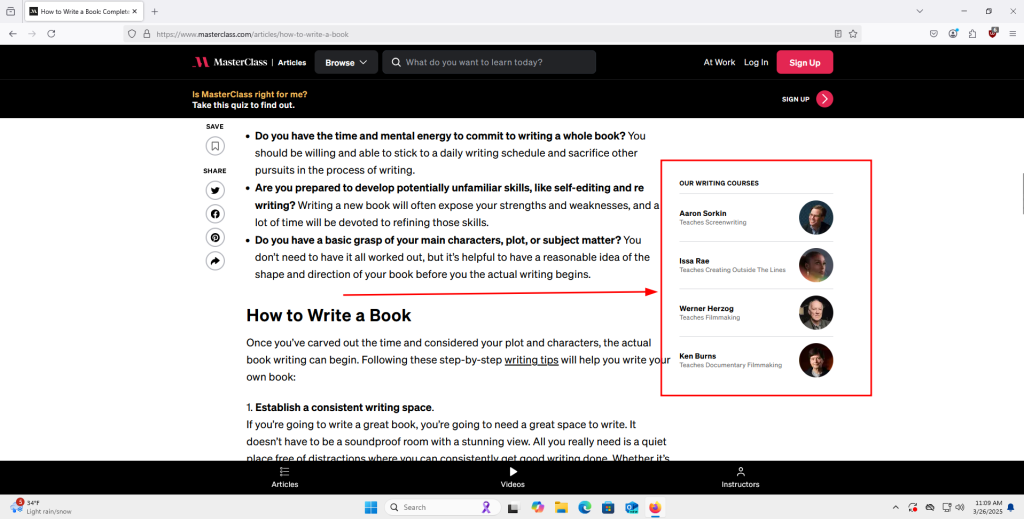Click the Firefox View icon
Image resolution: width=1024 pixels, height=519 pixels.
click(x=10, y=11)
